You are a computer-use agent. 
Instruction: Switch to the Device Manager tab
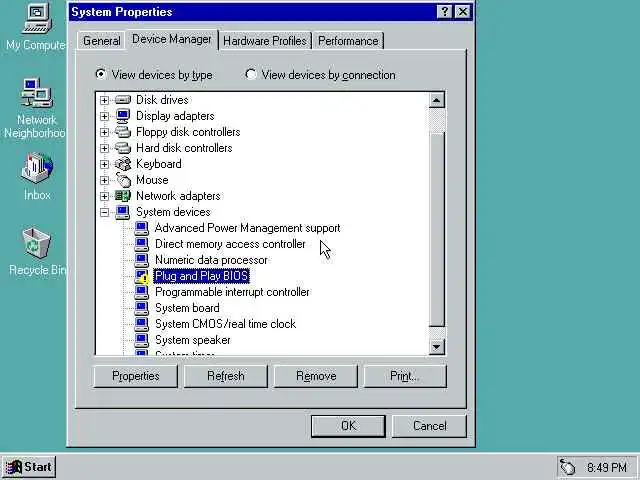coord(172,39)
